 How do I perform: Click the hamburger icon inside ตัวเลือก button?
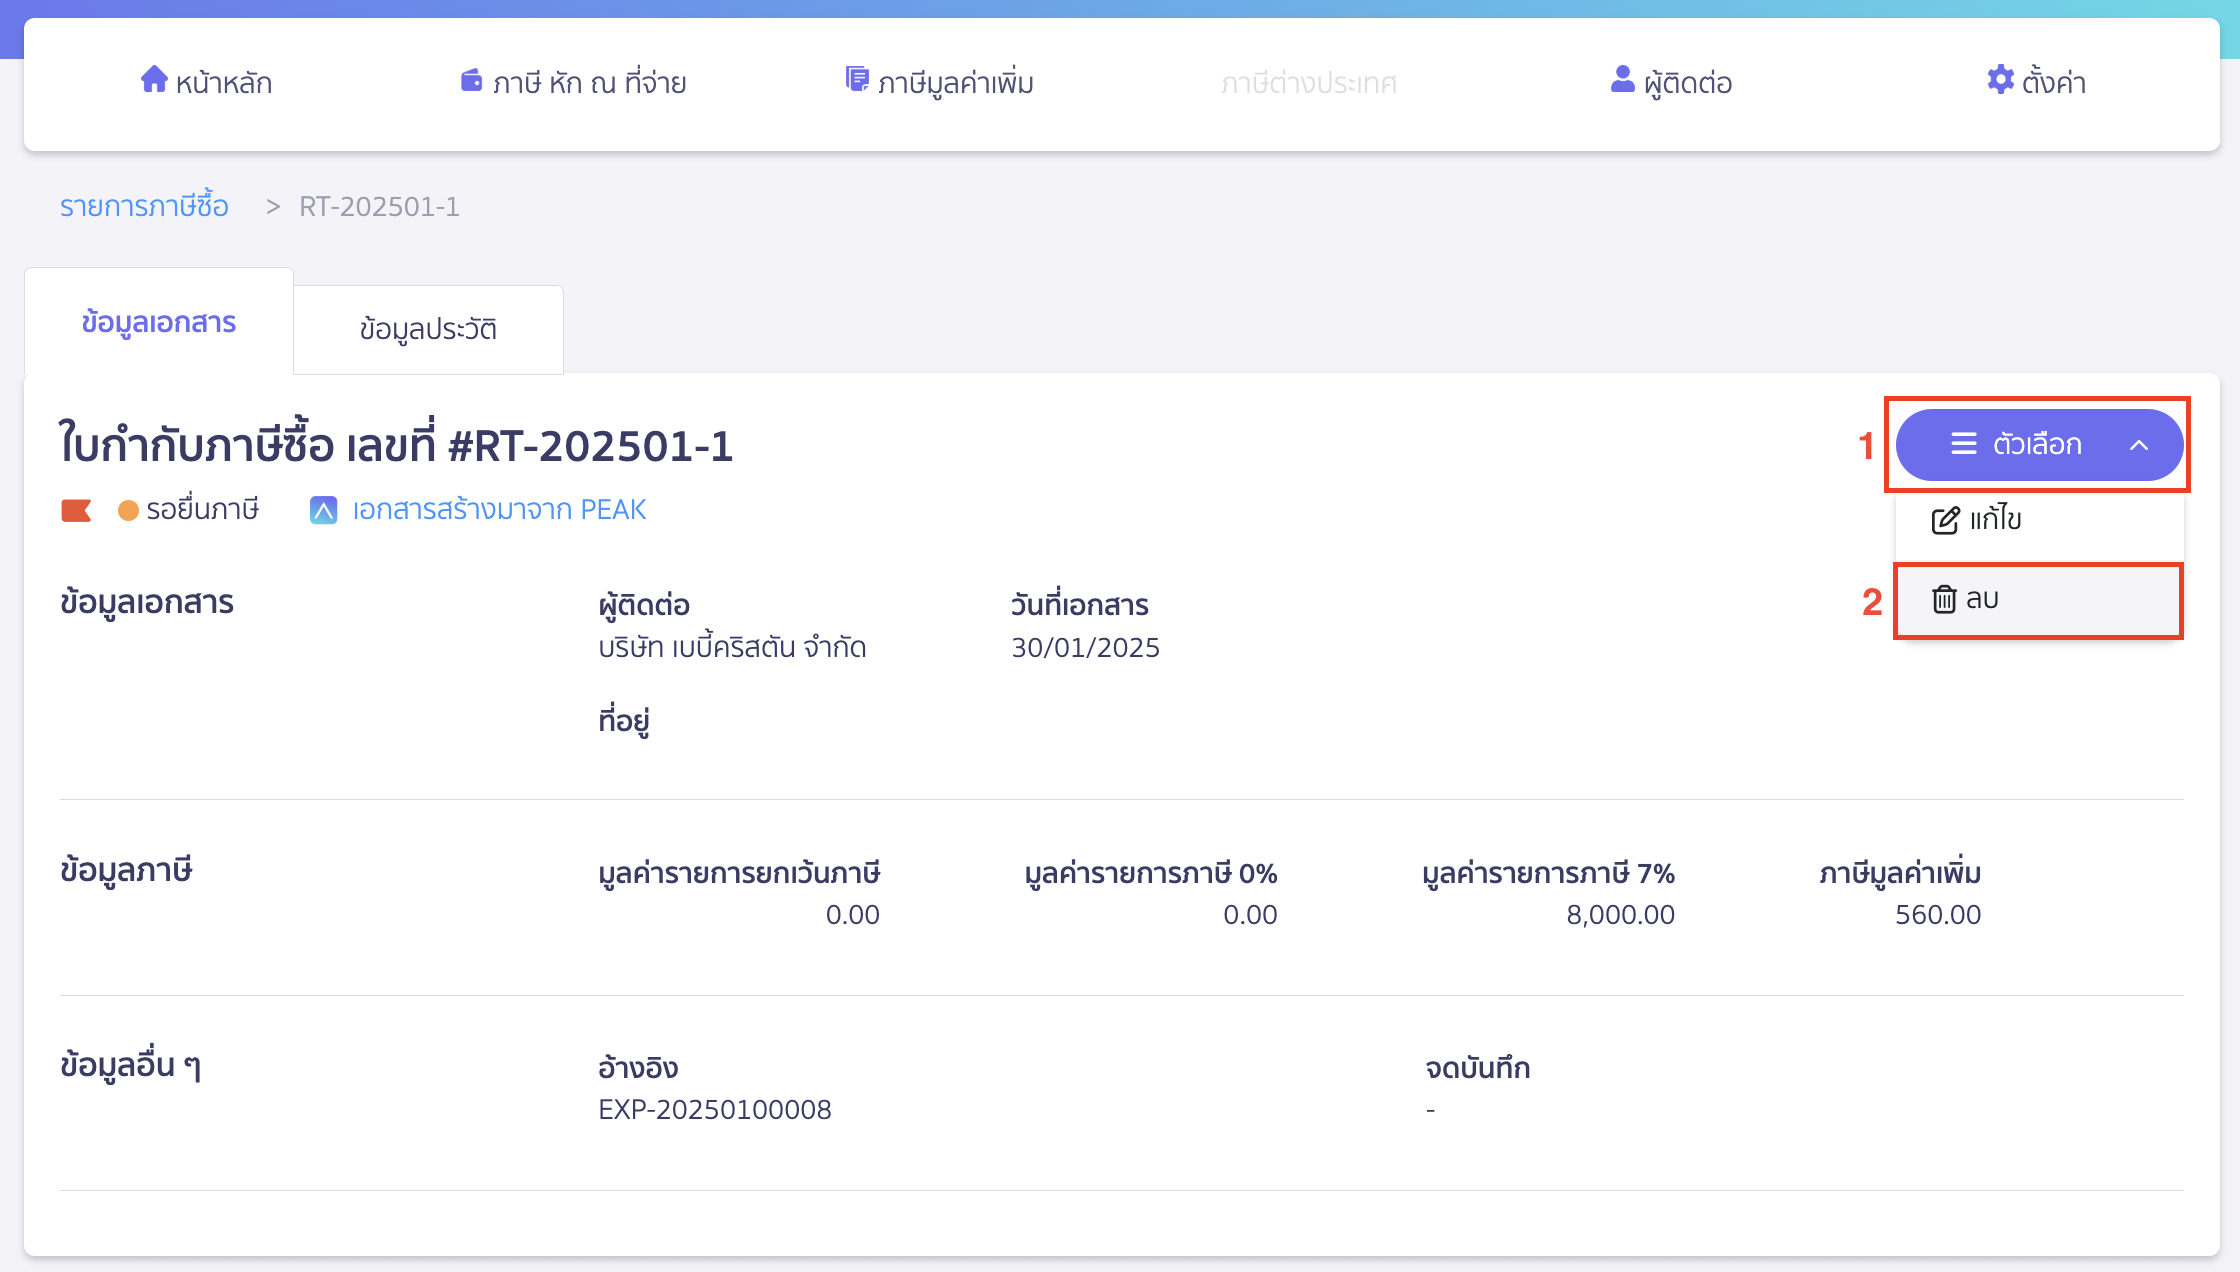(x=1962, y=445)
